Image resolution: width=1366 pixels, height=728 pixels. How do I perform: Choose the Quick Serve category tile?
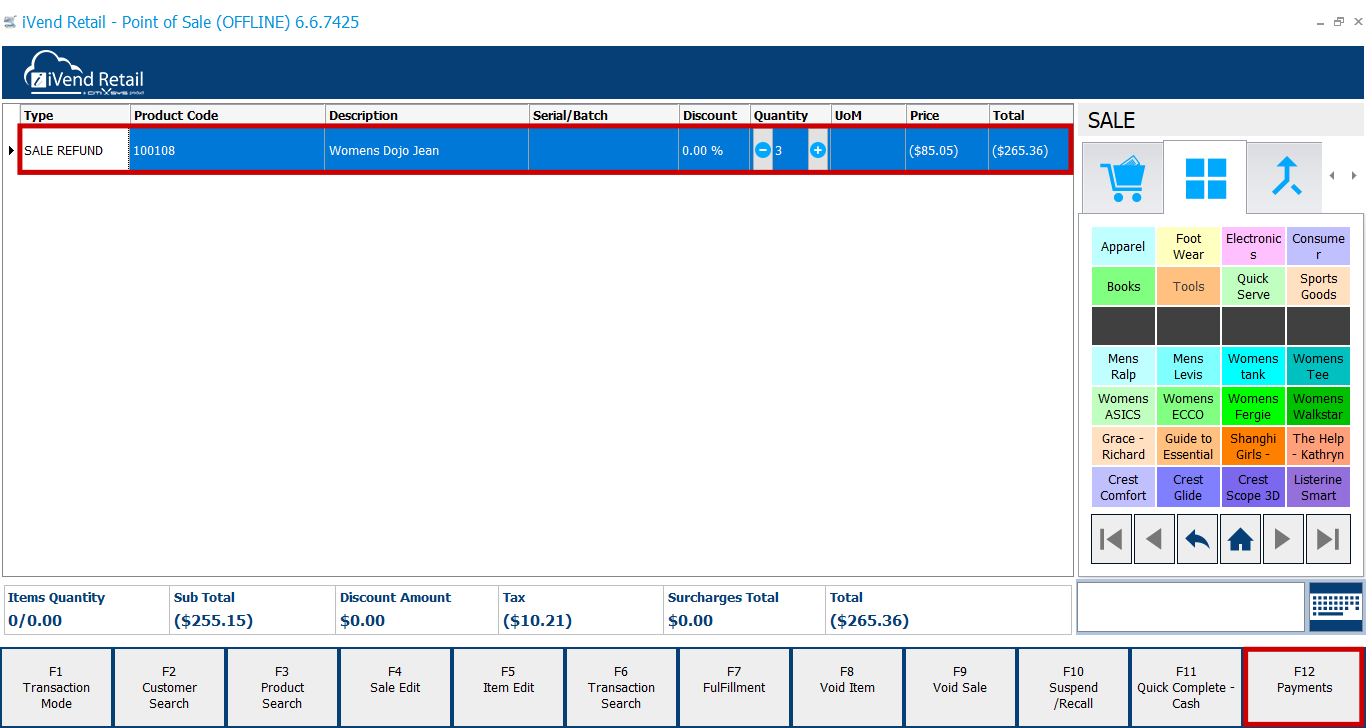click(x=1253, y=286)
